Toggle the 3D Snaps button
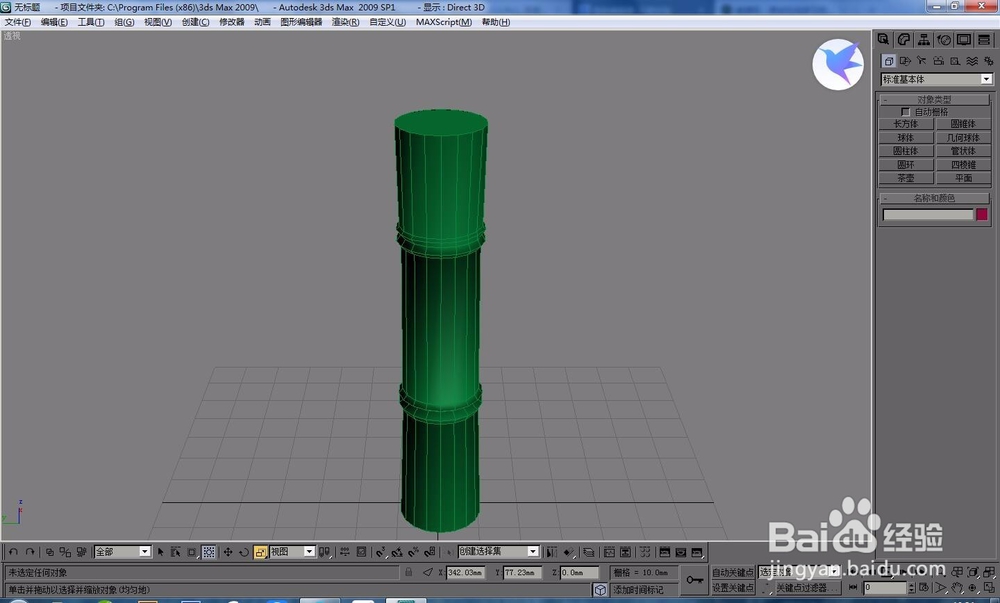This screenshot has height=603, width=1000. (x=381, y=552)
